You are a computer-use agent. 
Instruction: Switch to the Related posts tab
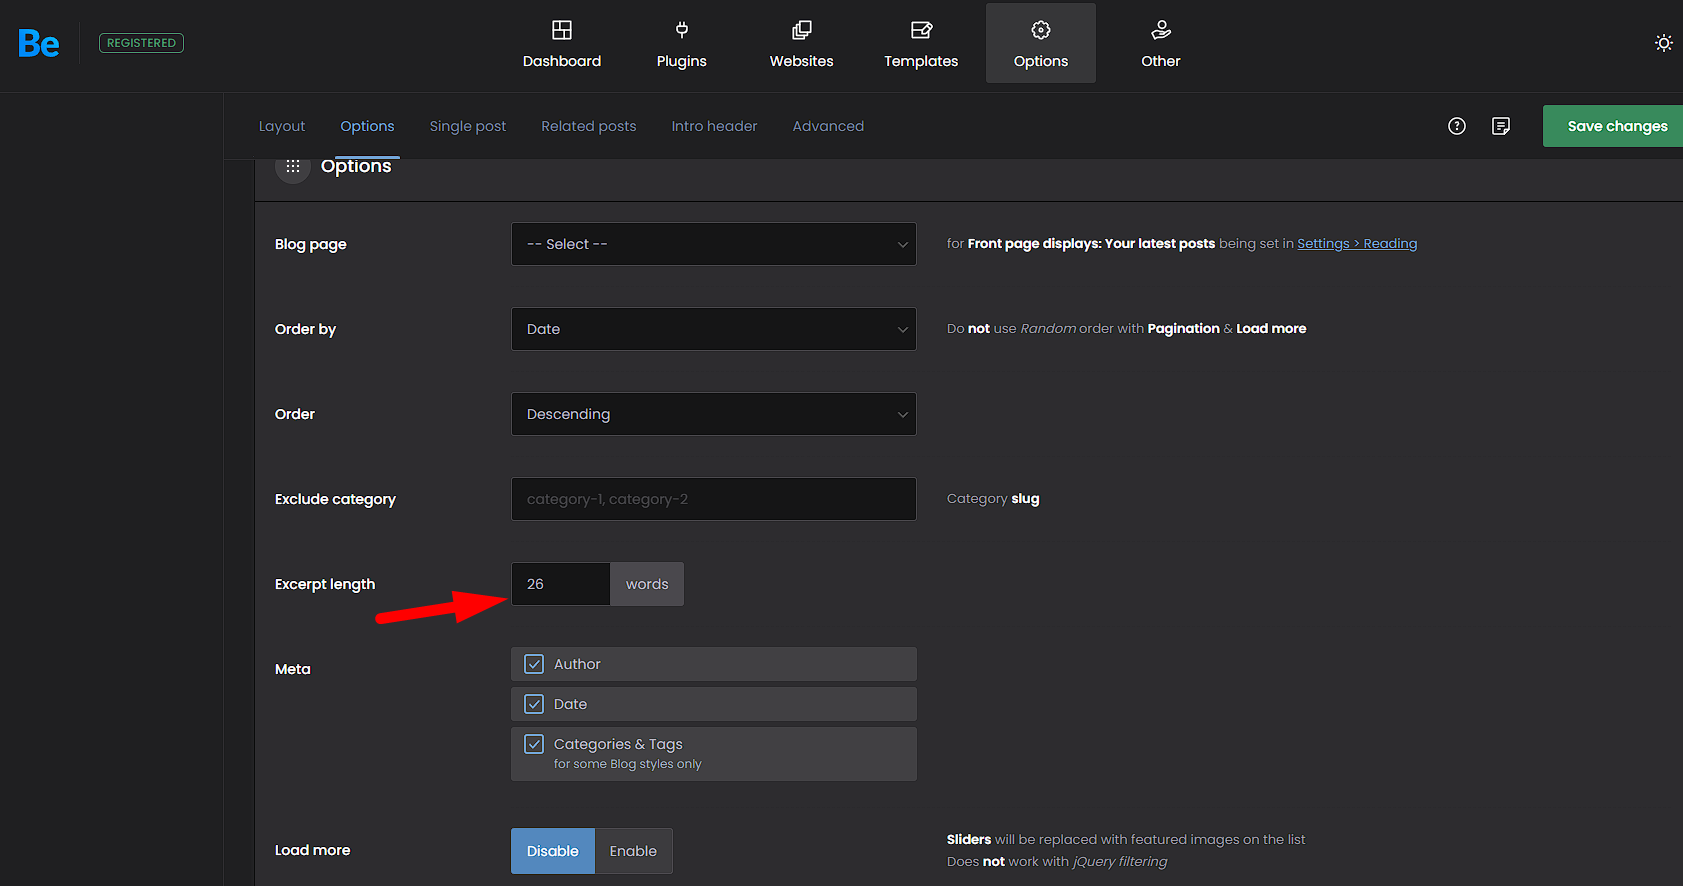[x=589, y=126]
